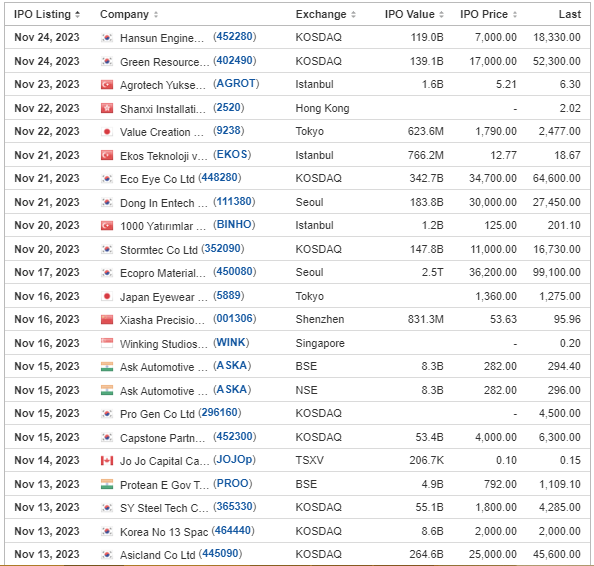Open the BINHO ticker link
Viewport: 594px width, 566px height.
(234, 224)
